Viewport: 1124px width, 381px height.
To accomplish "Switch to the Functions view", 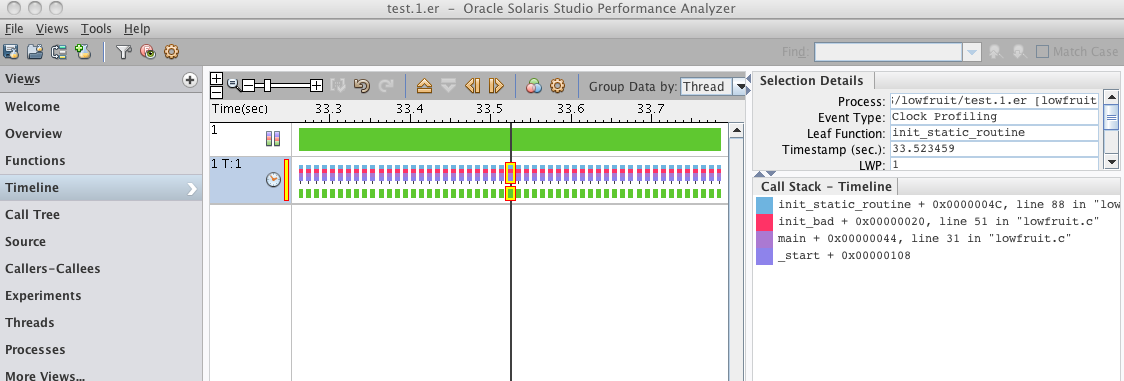I will click(x=100, y=161).
